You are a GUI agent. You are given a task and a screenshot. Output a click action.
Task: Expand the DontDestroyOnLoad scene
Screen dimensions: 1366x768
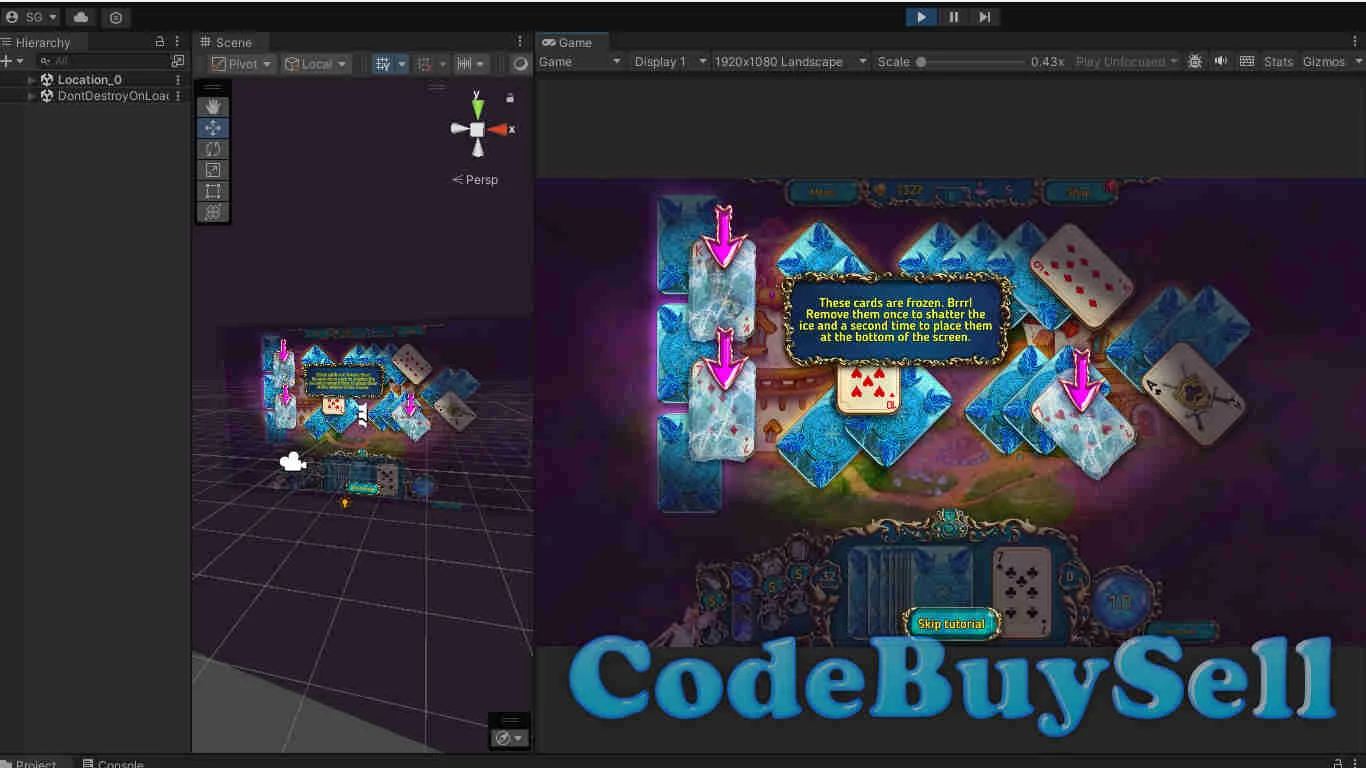coord(32,97)
